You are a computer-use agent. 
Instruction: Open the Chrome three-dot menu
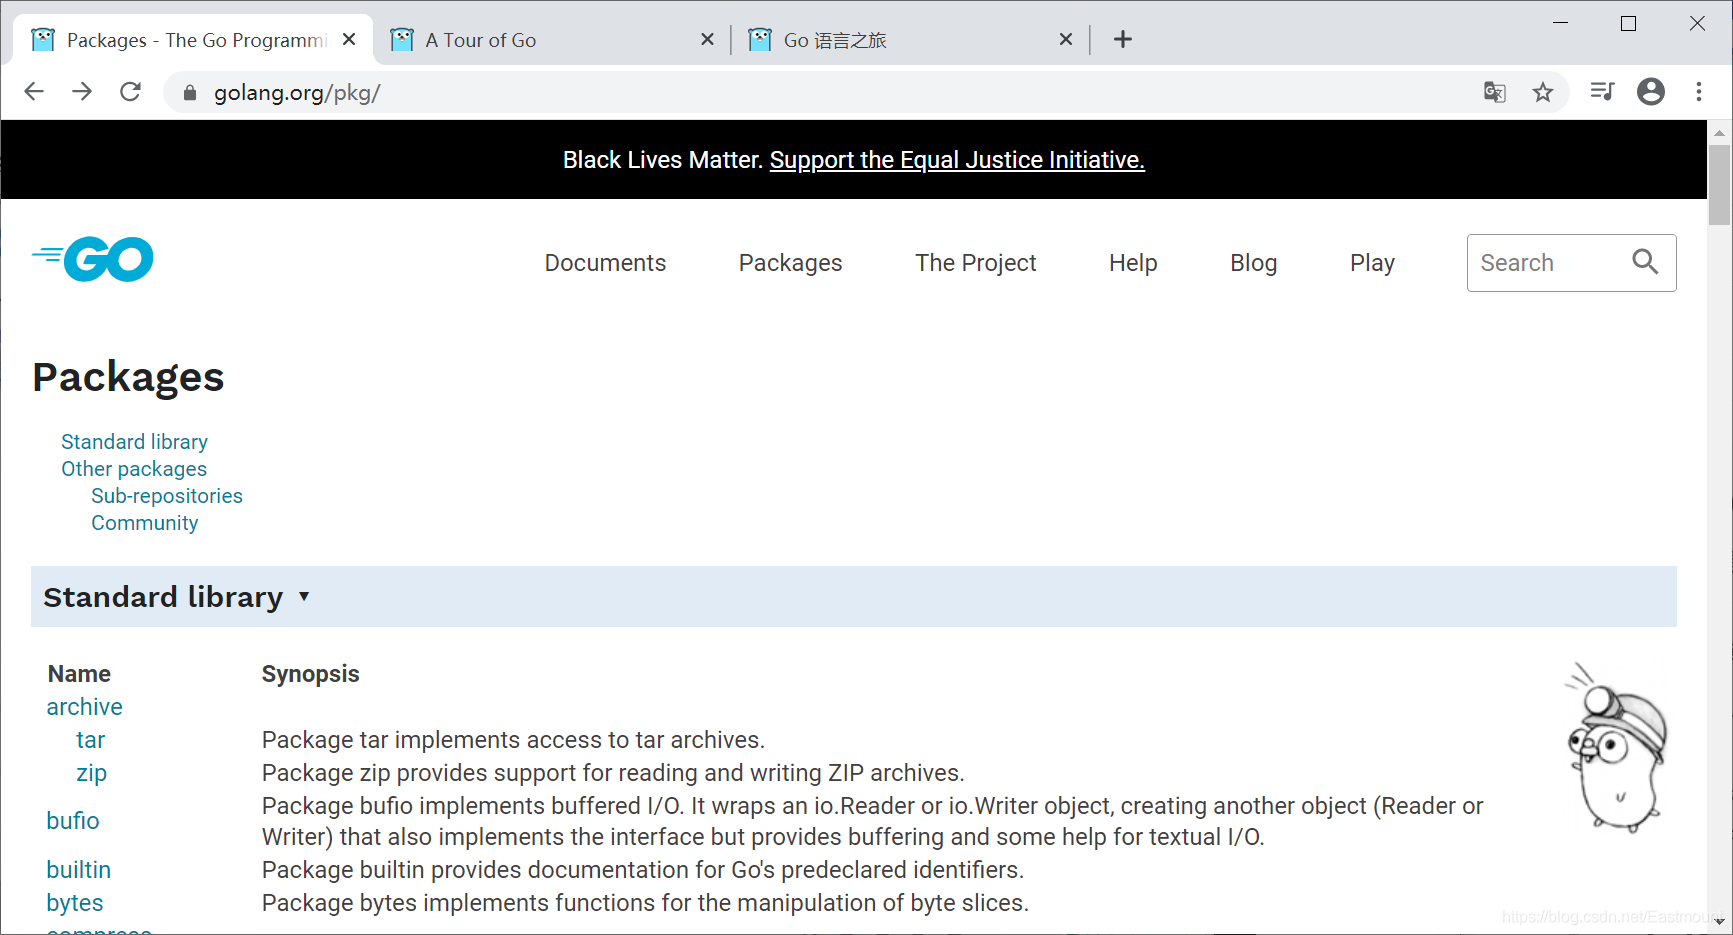pyautogui.click(x=1699, y=92)
